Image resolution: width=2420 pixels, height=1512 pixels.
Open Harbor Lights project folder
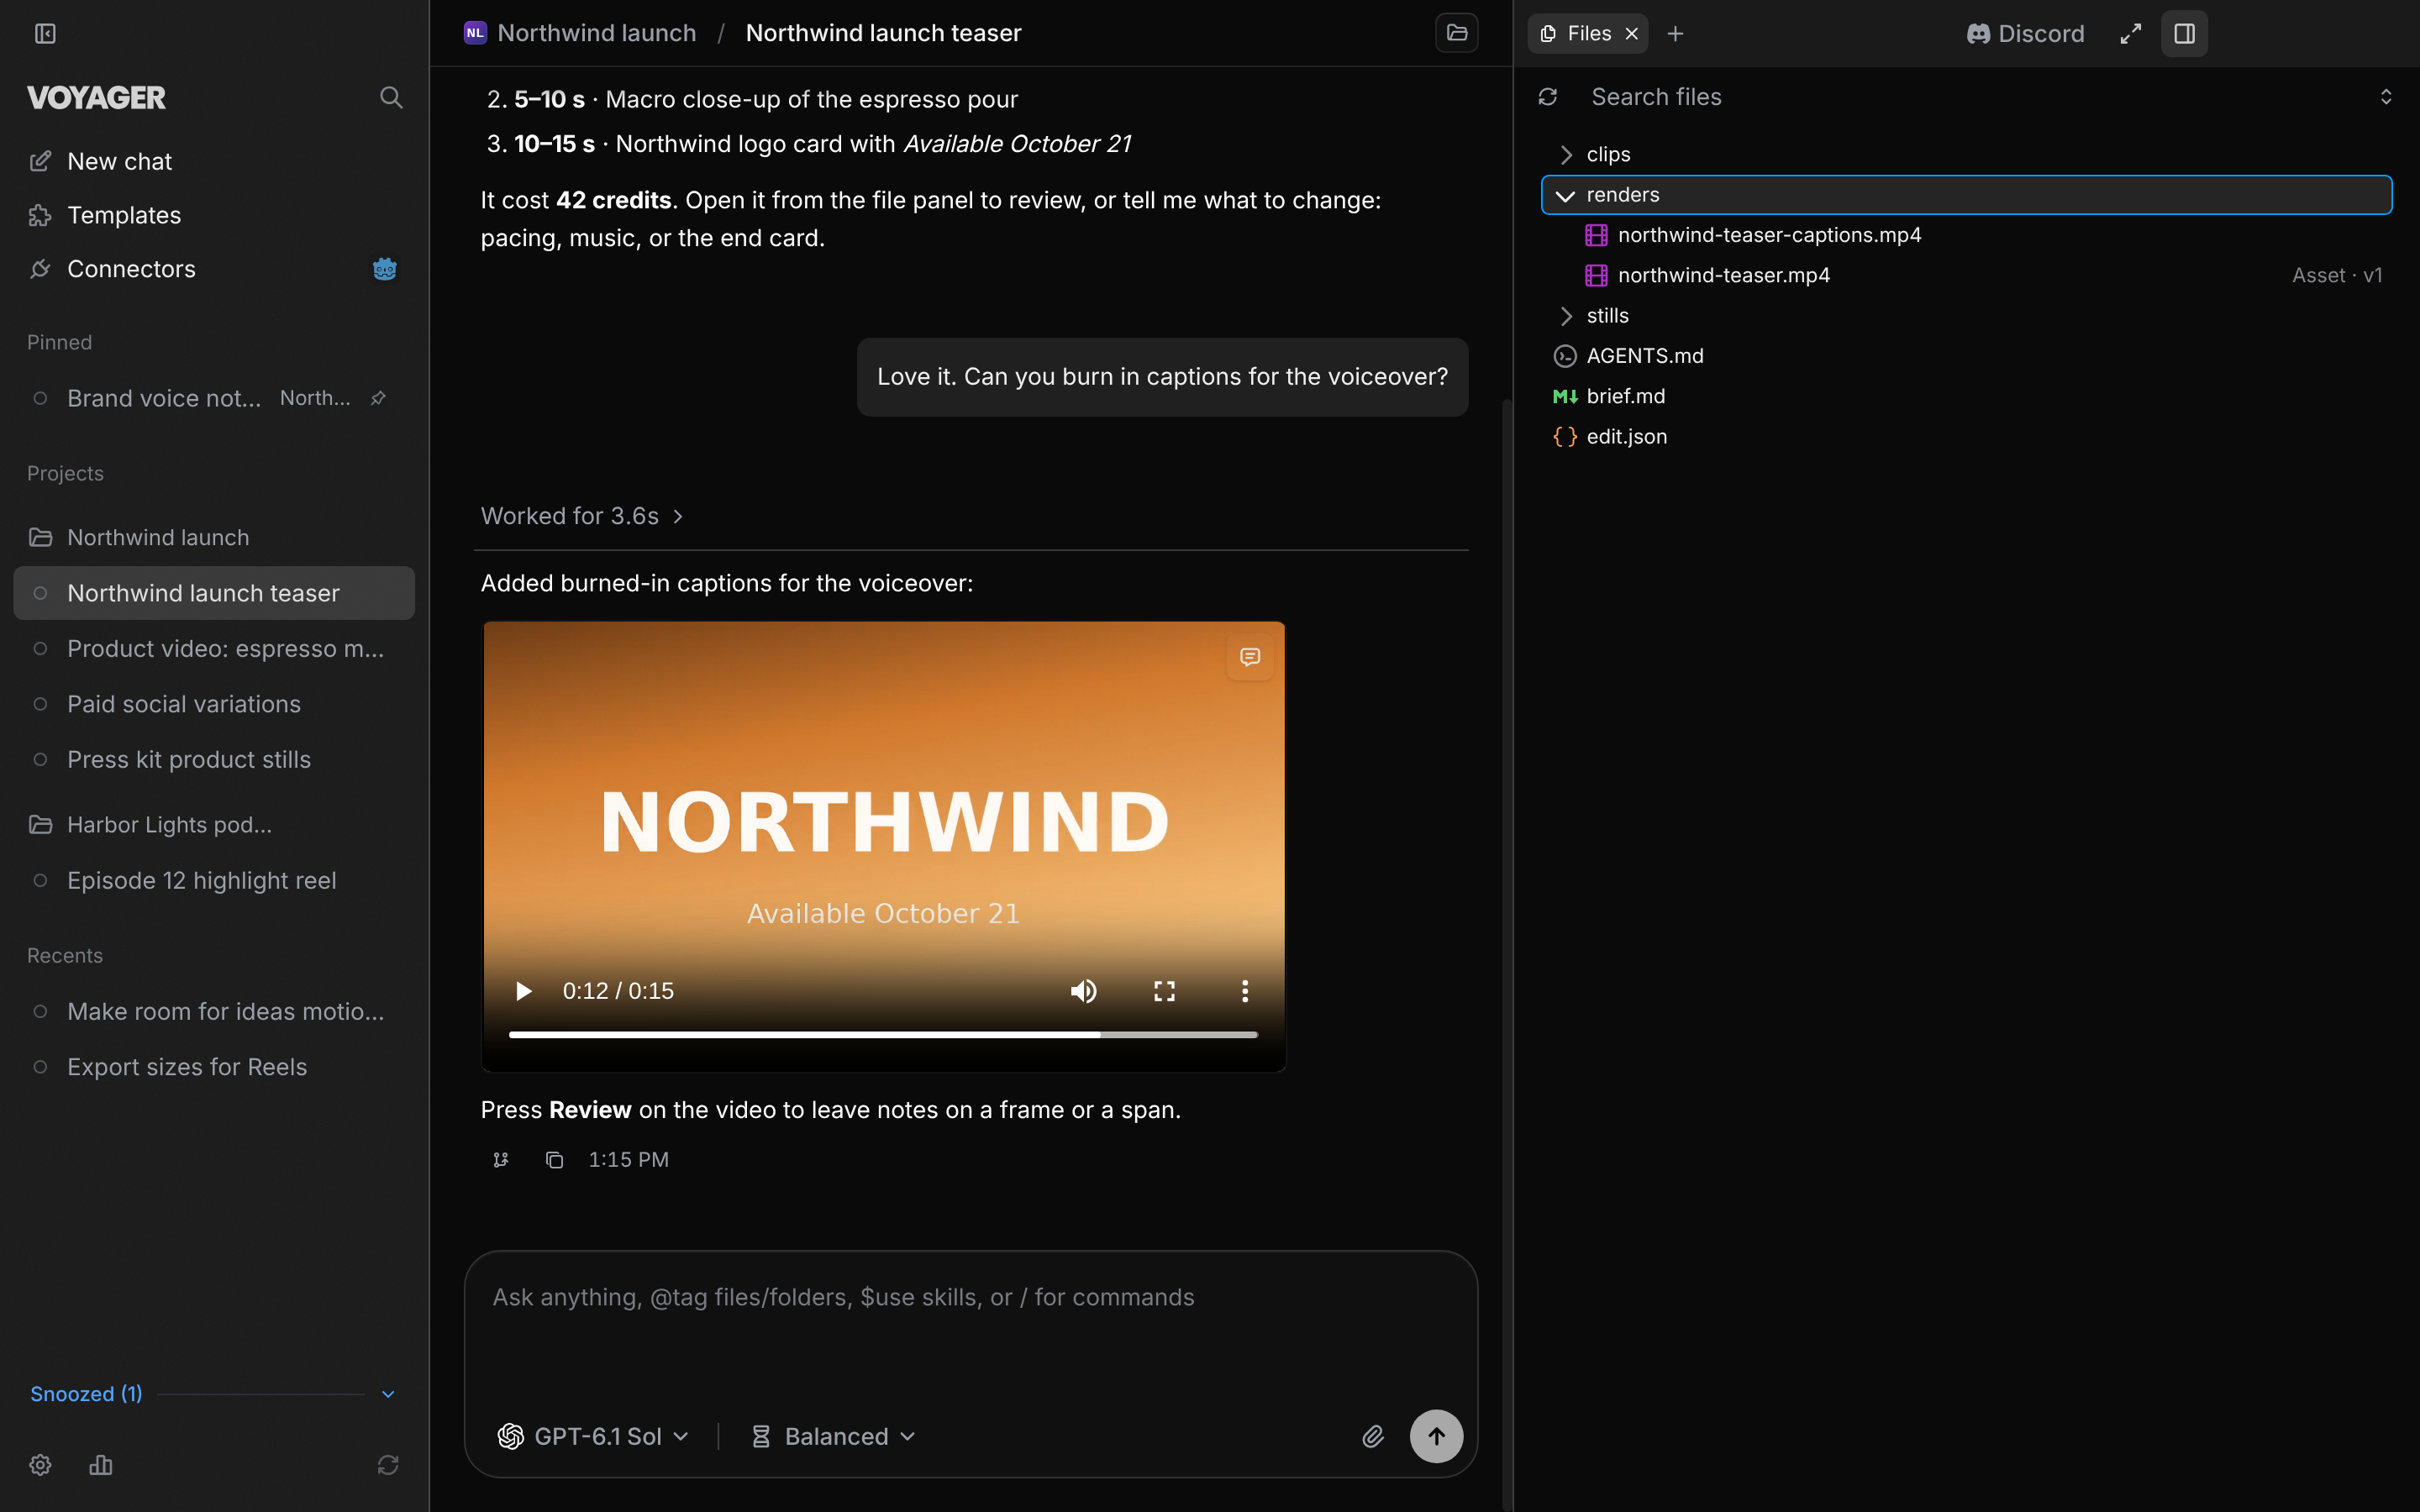(x=214, y=824)
